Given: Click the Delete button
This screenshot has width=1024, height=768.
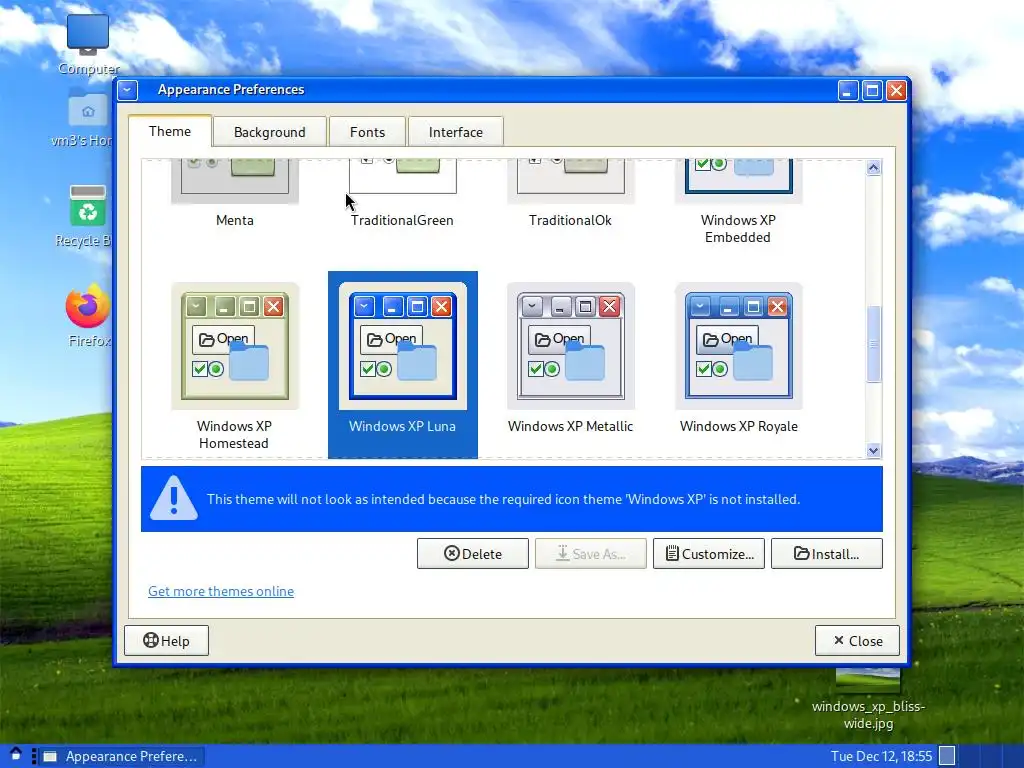Looking at the screenshot, I should (473, 554).
